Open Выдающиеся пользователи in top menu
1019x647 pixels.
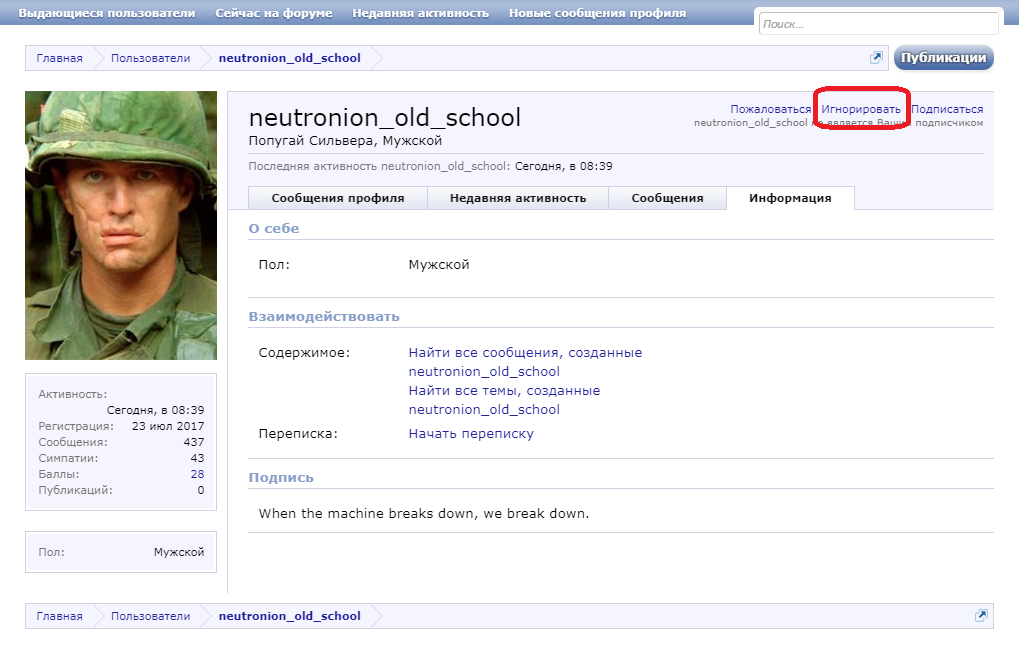(107, 13)
